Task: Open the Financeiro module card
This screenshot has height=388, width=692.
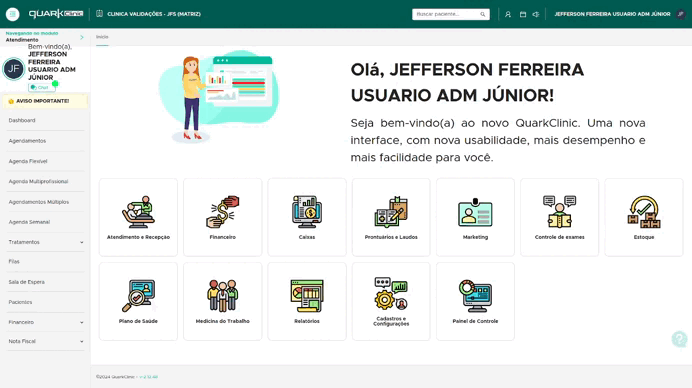Action: coord(222,217)
